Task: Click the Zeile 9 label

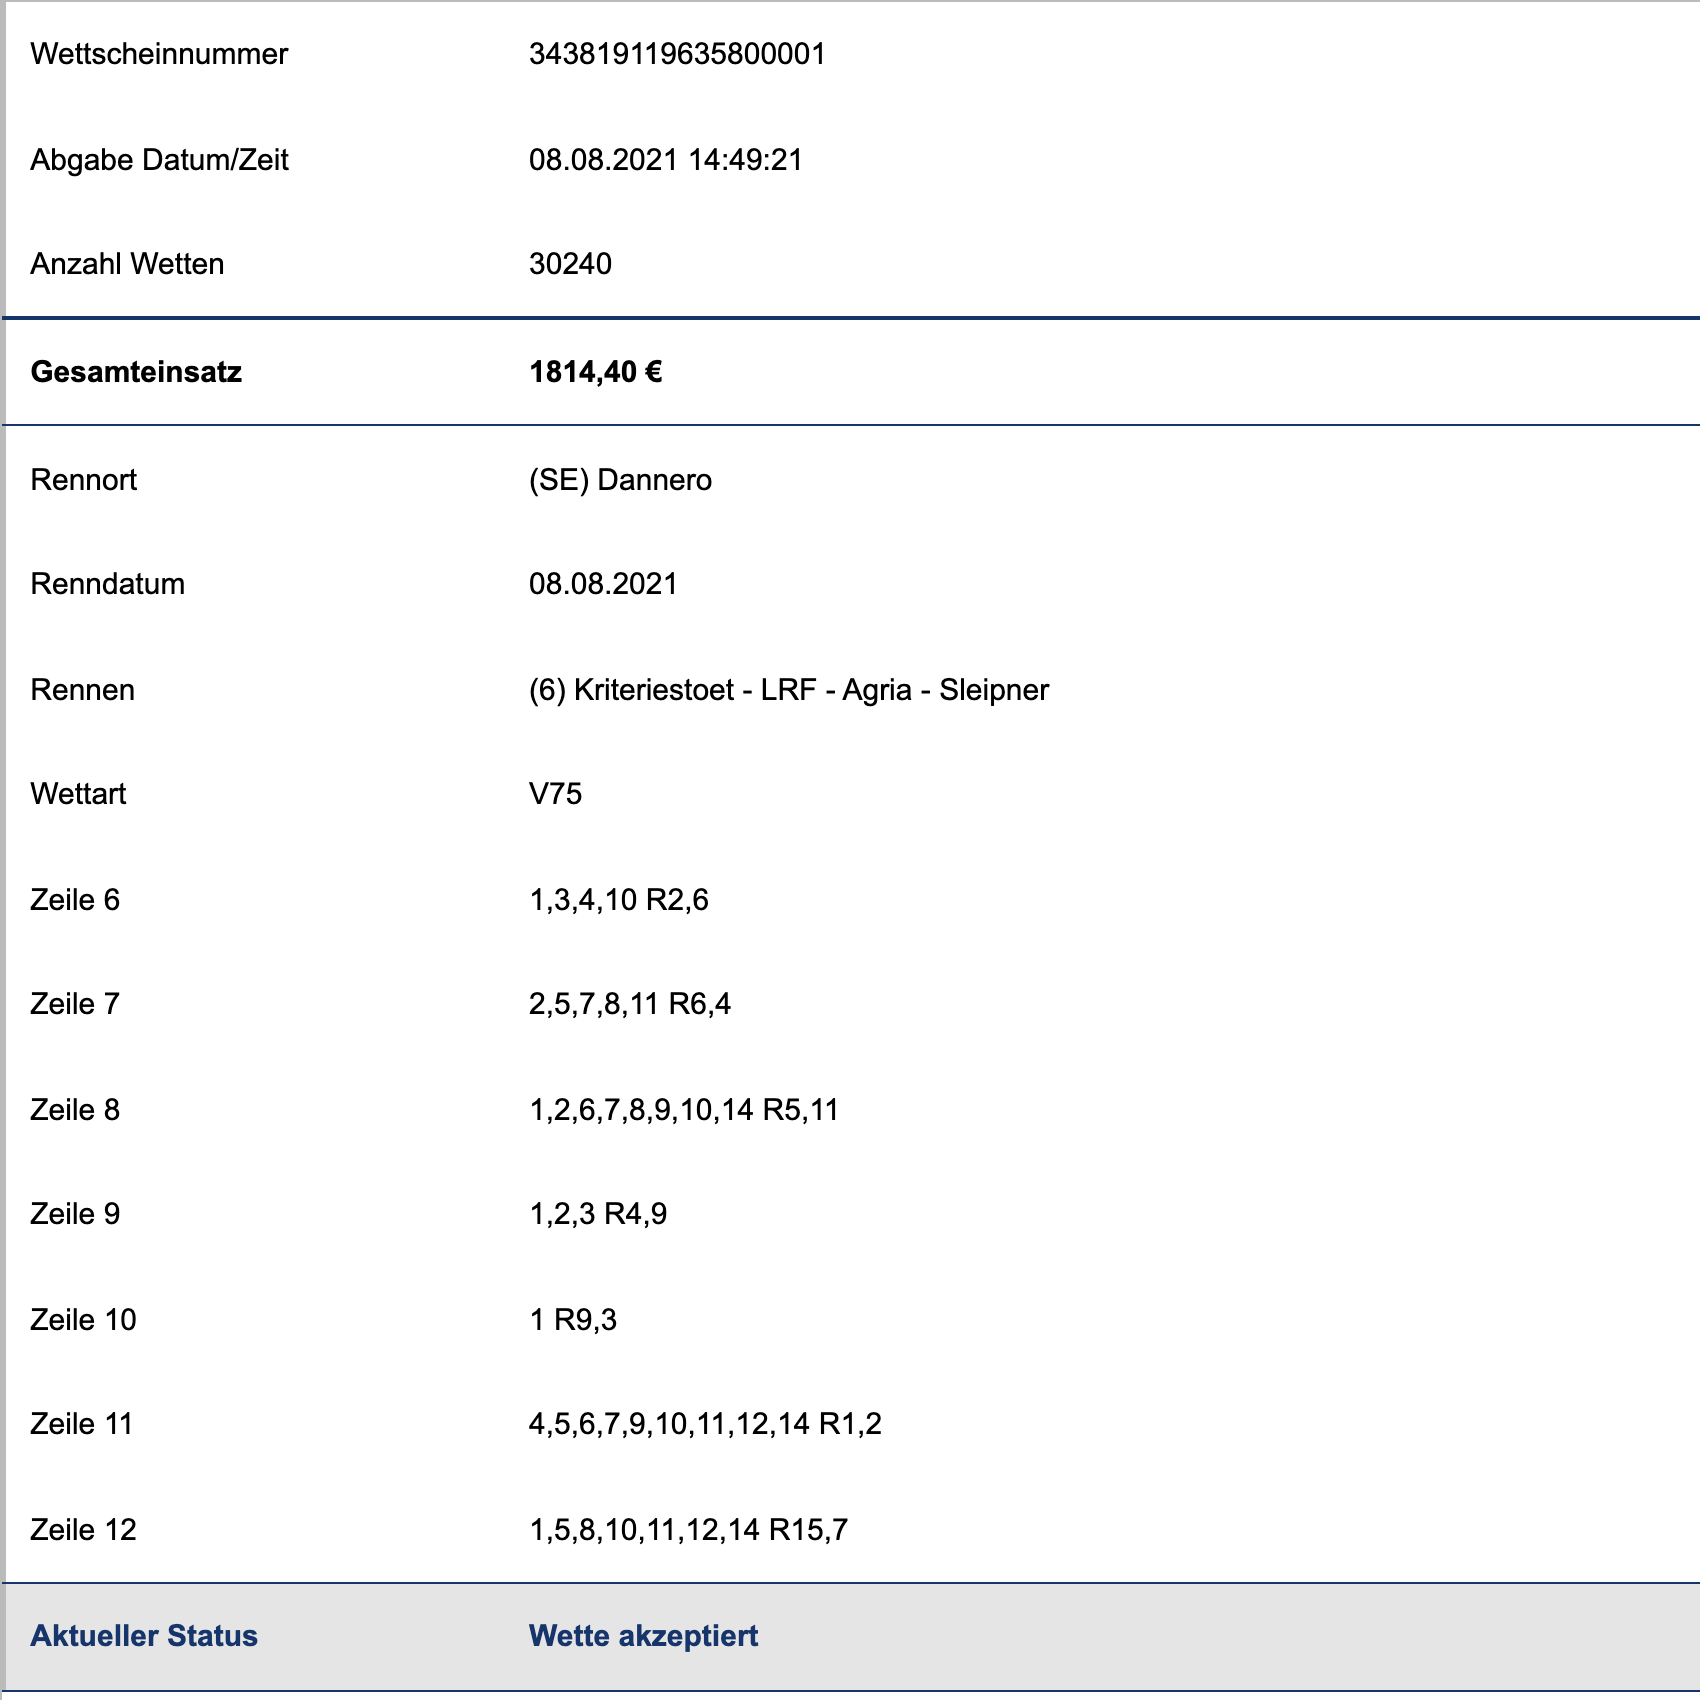Action: pyautogui.click(x=75, y=1214)
